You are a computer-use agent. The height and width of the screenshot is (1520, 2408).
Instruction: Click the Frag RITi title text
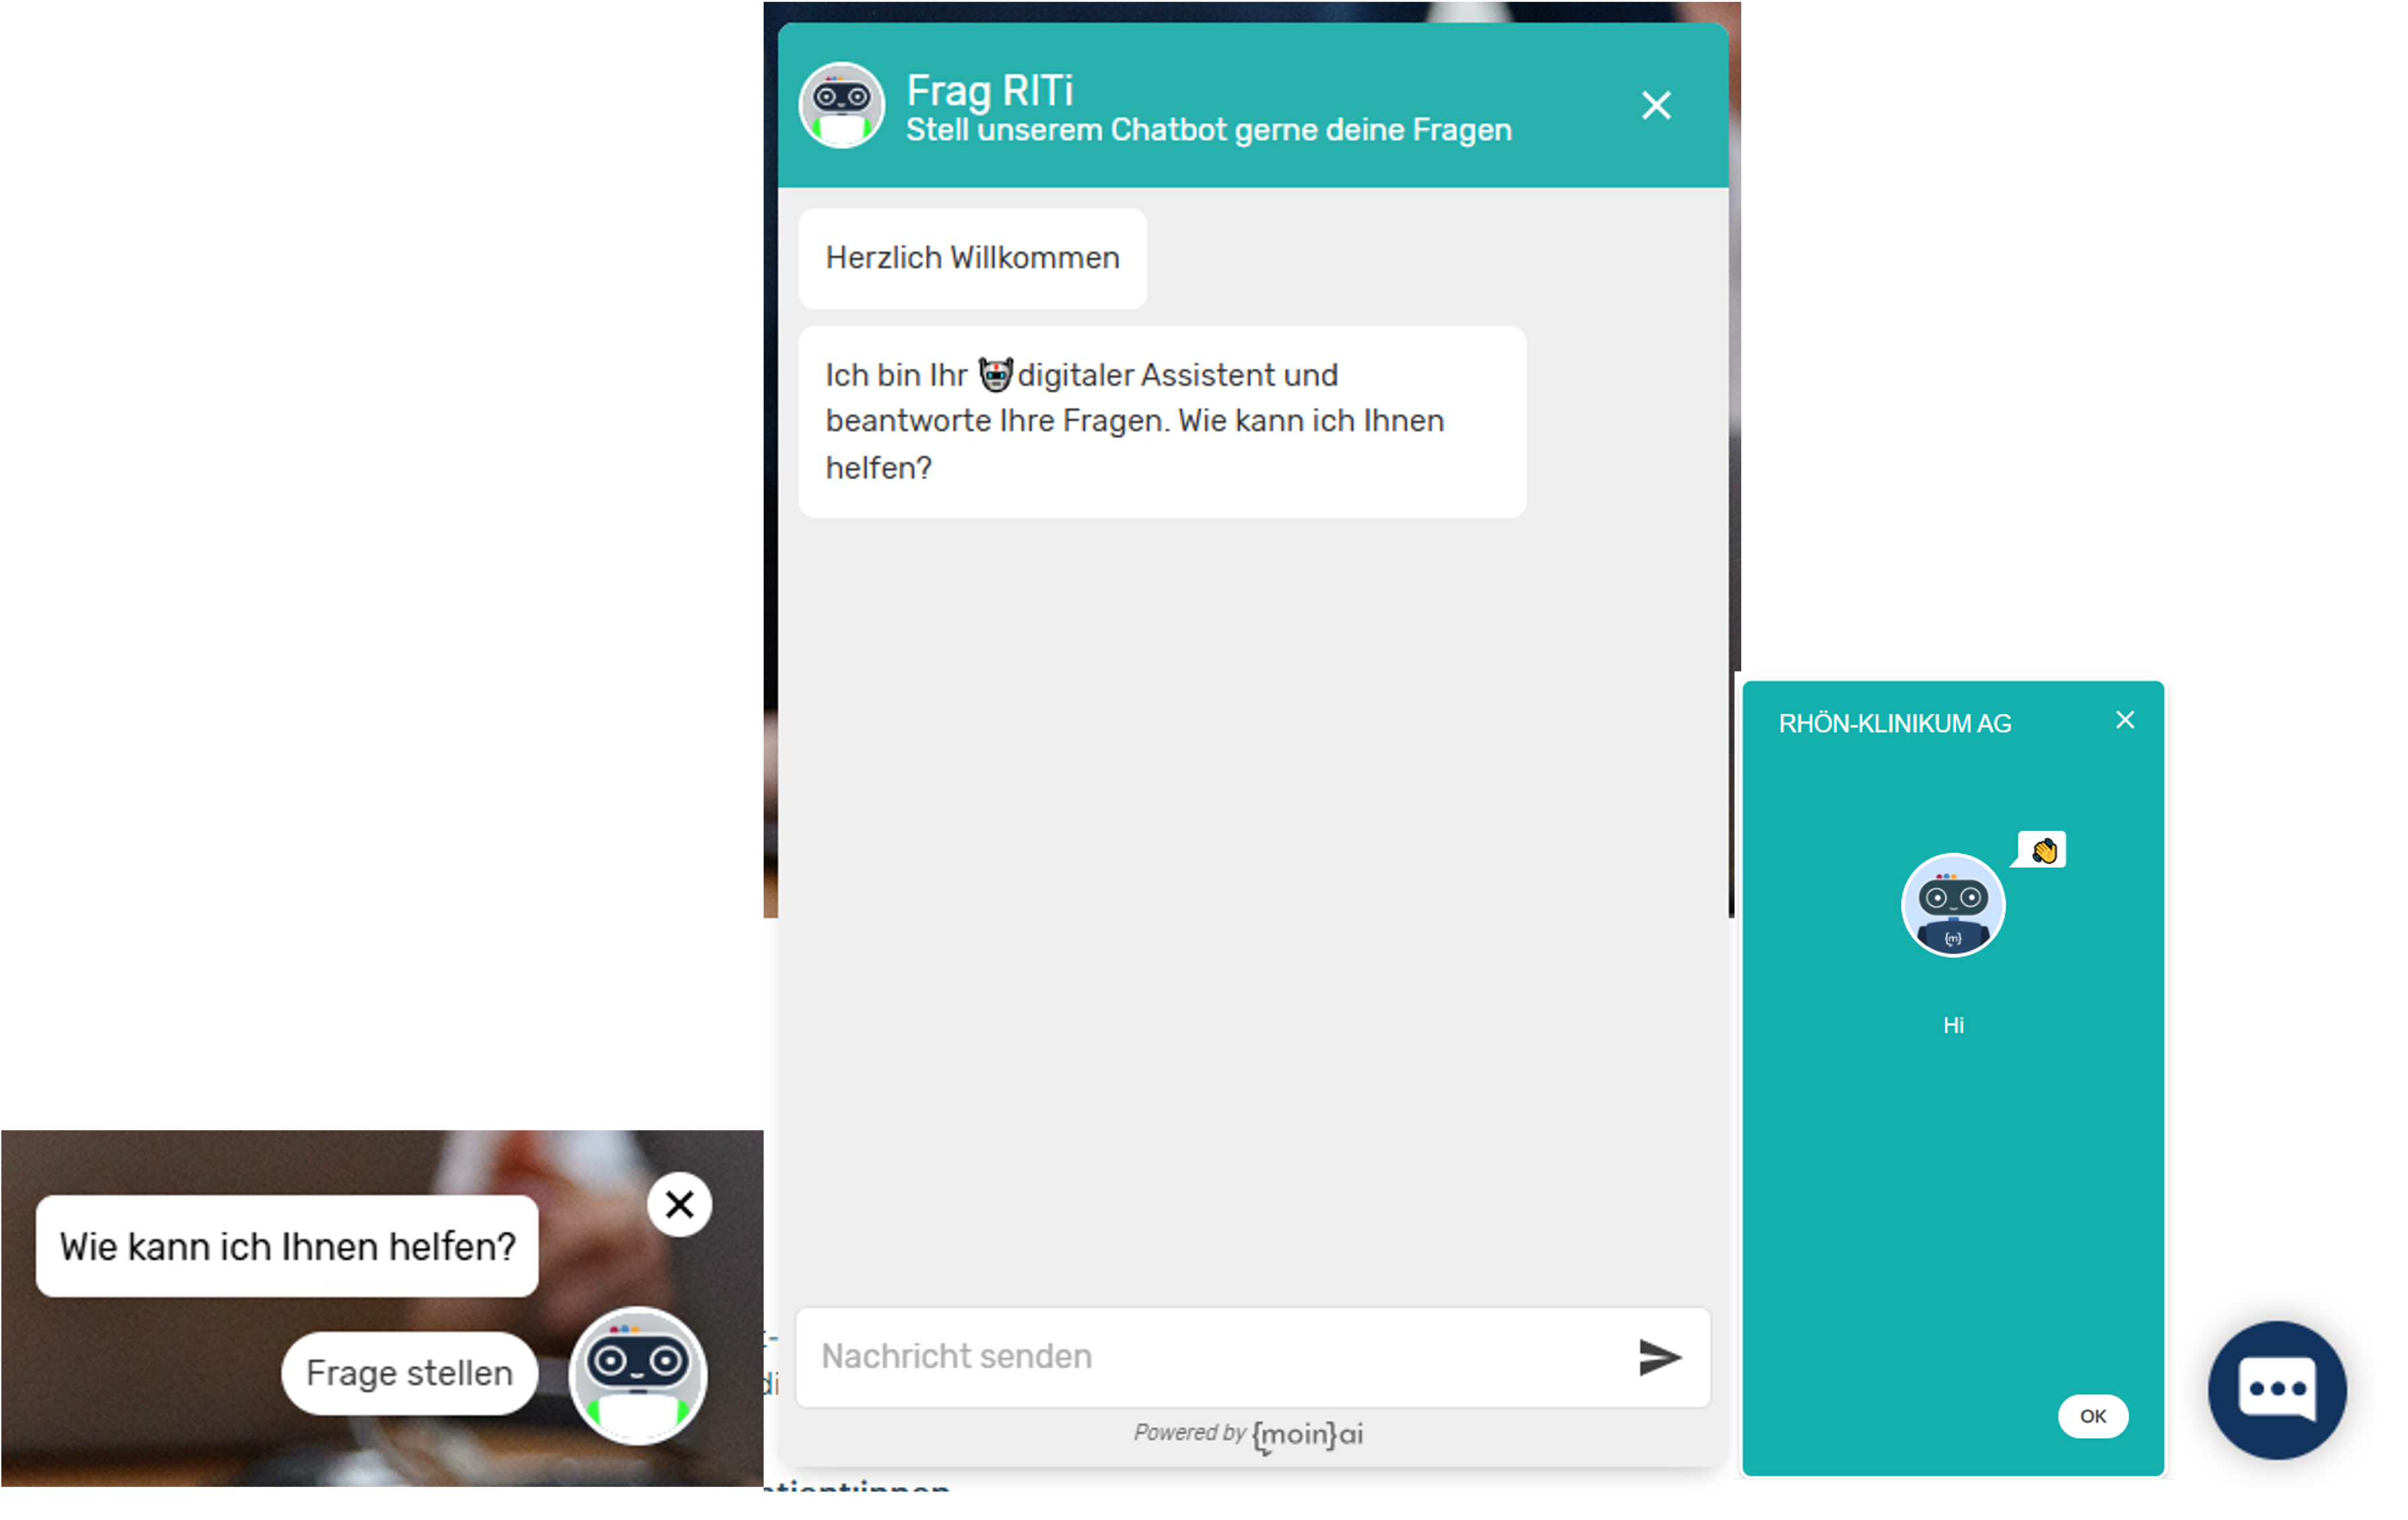click(990, 91)
